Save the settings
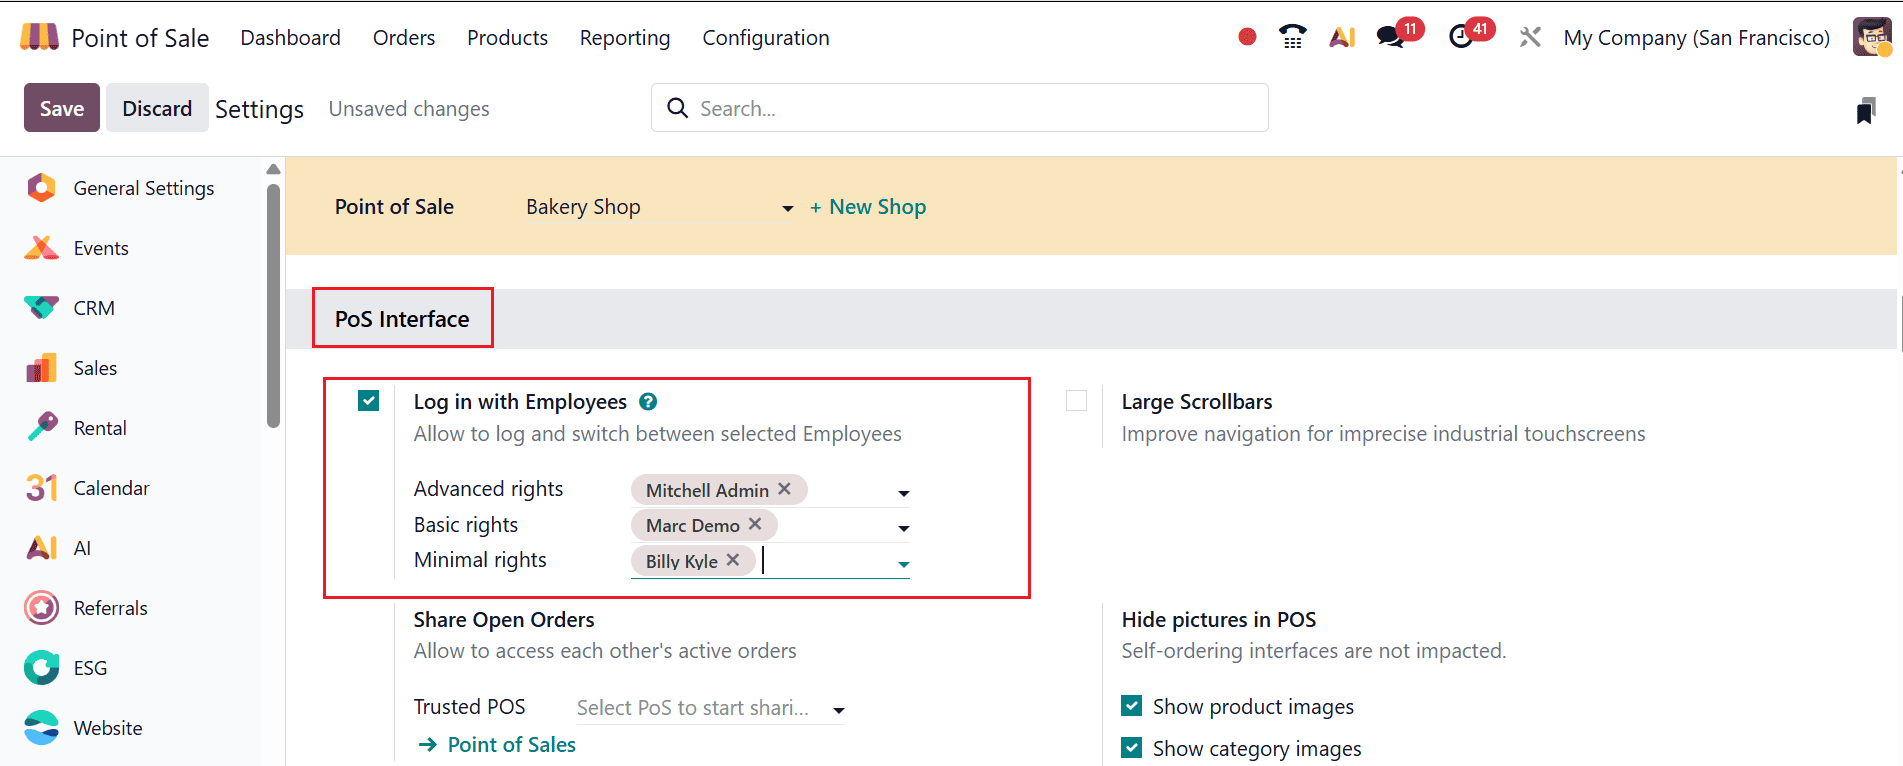Viewport: 1903px width, 766px height. [62, 108]
